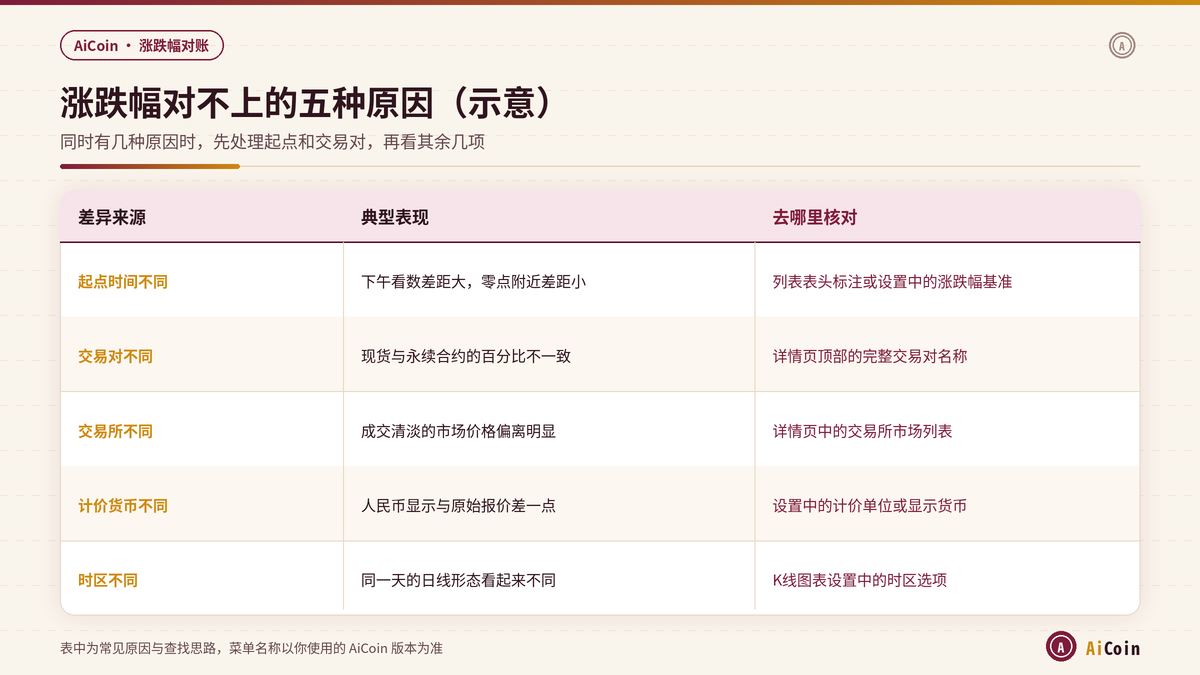Click the cell K线图表设置中的时区选项
The image size is (1200, 675).
tap(860, 580)
